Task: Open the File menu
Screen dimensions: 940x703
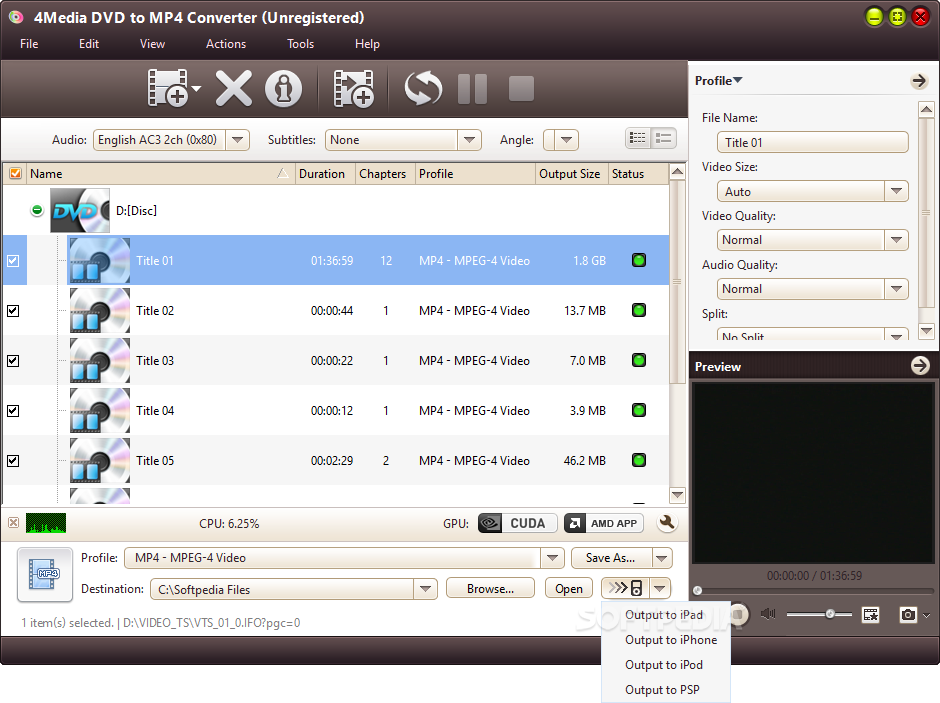Action: [x=29, y=44]
